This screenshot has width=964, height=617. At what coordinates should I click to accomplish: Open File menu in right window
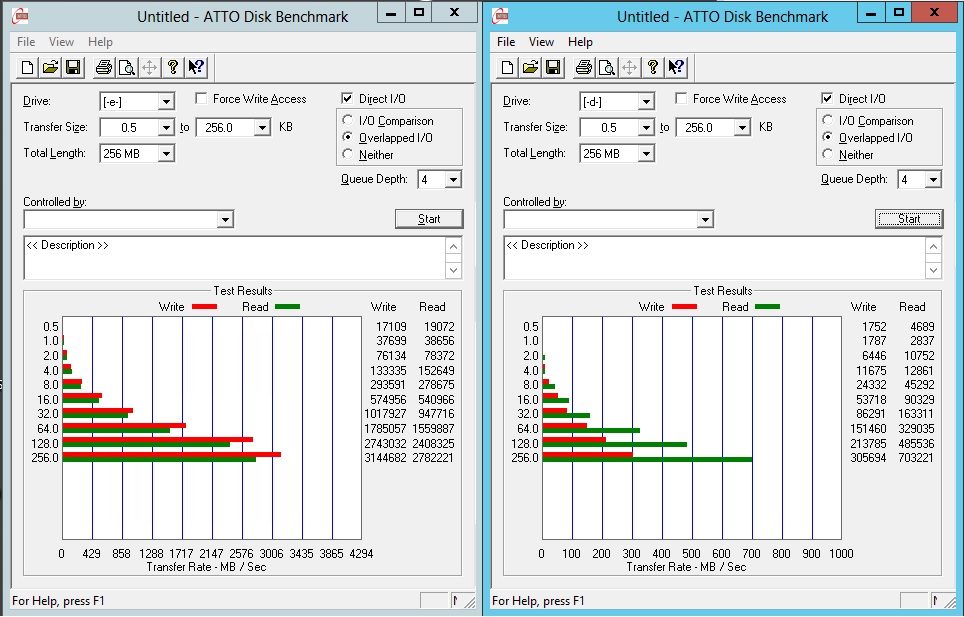tap(506, 42)
